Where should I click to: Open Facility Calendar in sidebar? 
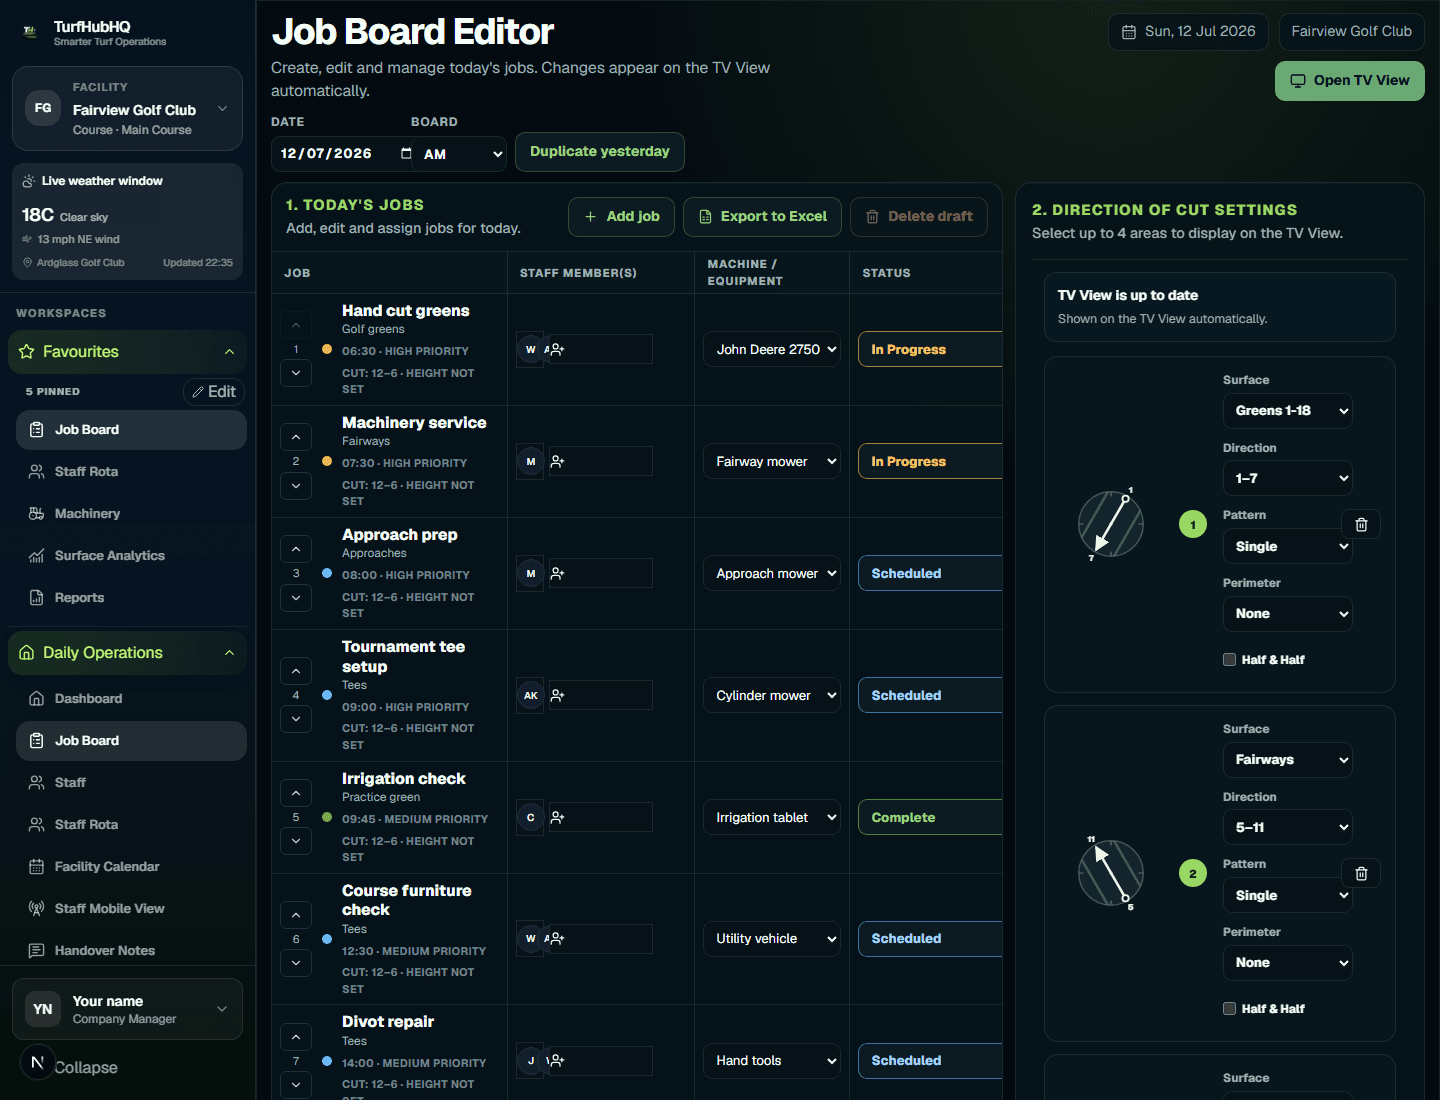131,867
